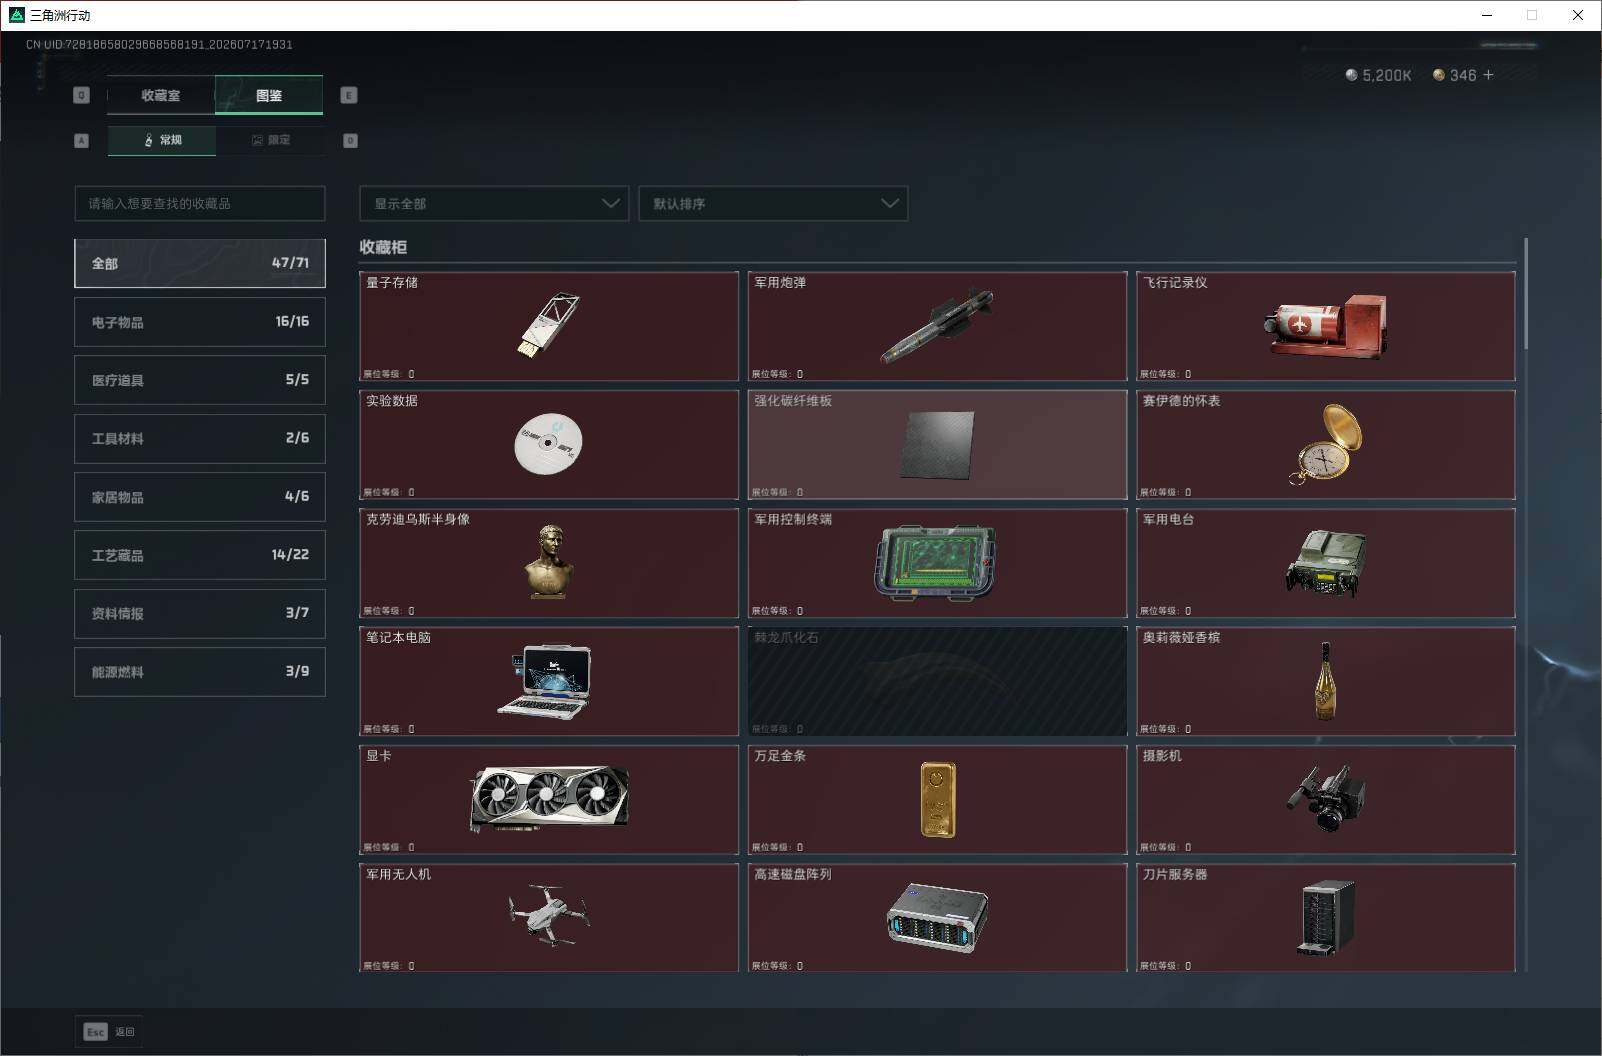The image size is (1602, 1056).
Task: Click the Esc 返回 back button
Action: 109,1032
